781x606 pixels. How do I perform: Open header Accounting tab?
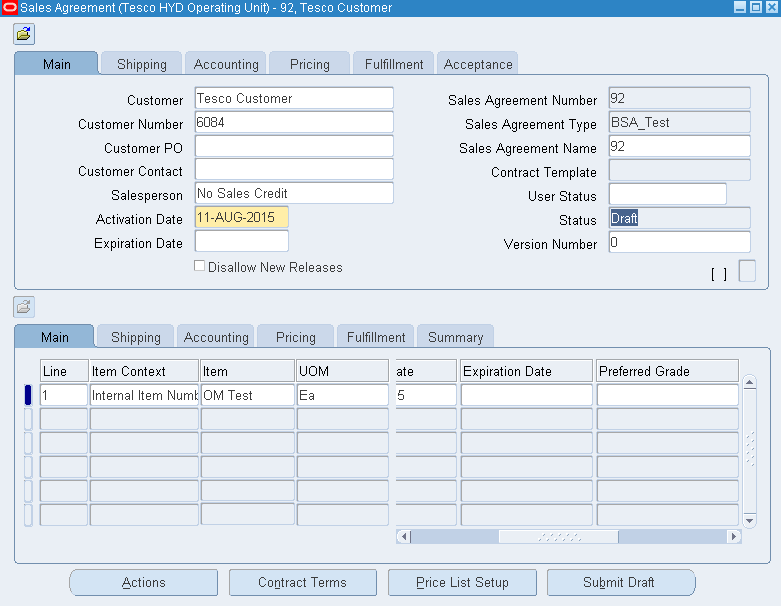pyautogui.click(x=226, y=64)
